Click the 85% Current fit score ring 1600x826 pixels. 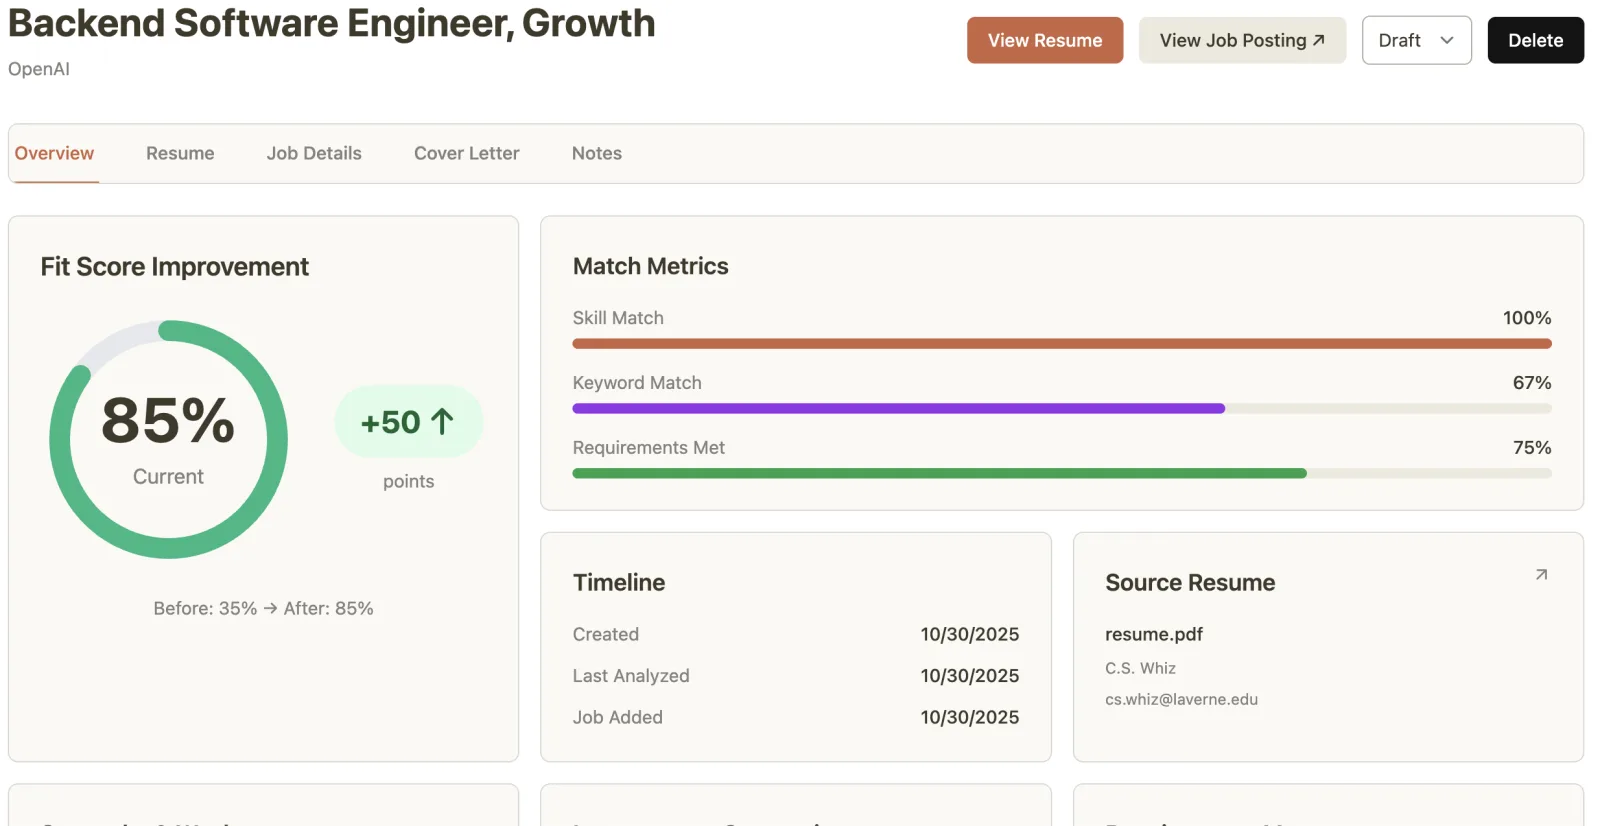point(168,439)
